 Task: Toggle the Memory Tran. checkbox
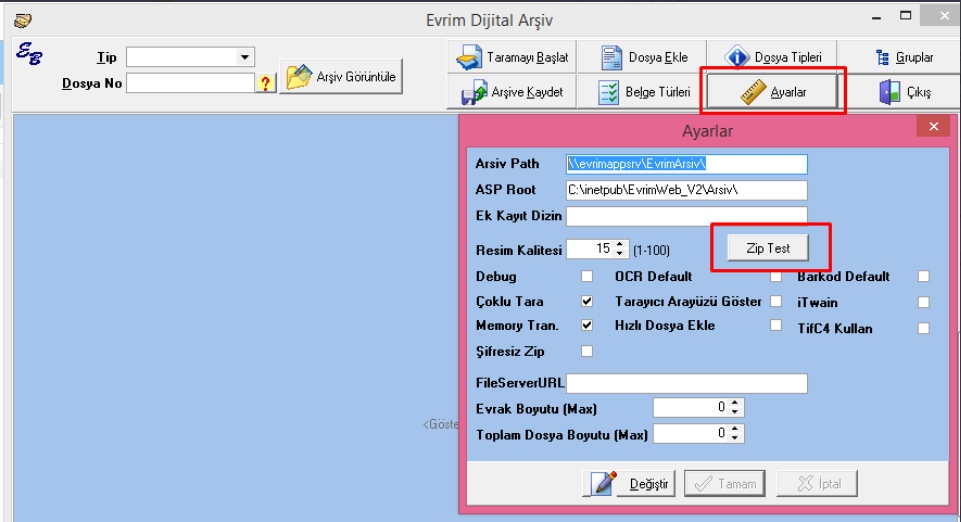(x=587, y=325)
